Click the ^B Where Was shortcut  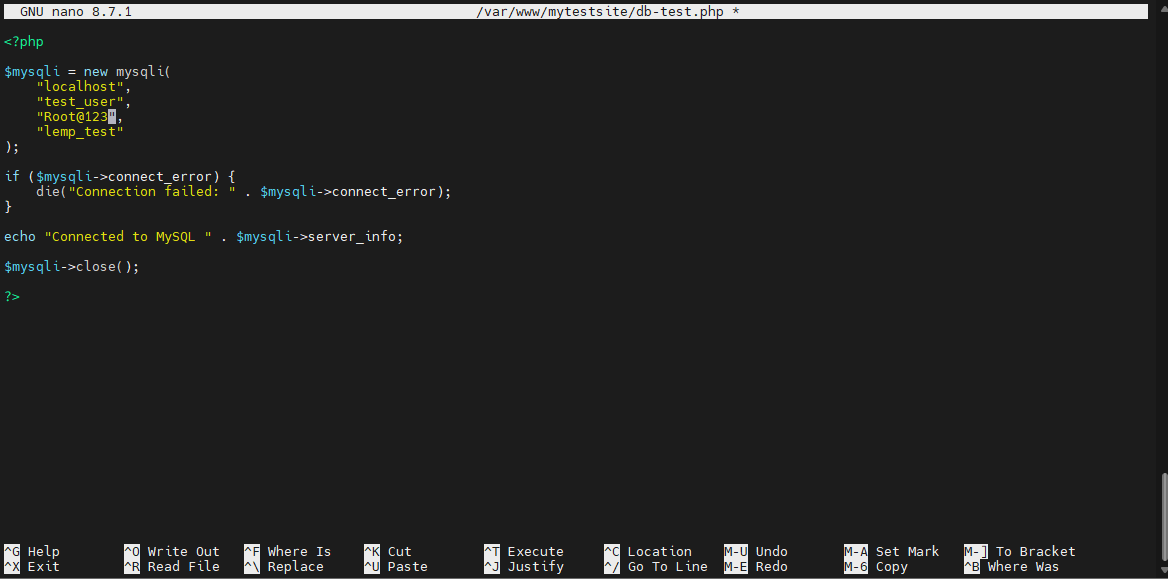(x=1012, y=566)
